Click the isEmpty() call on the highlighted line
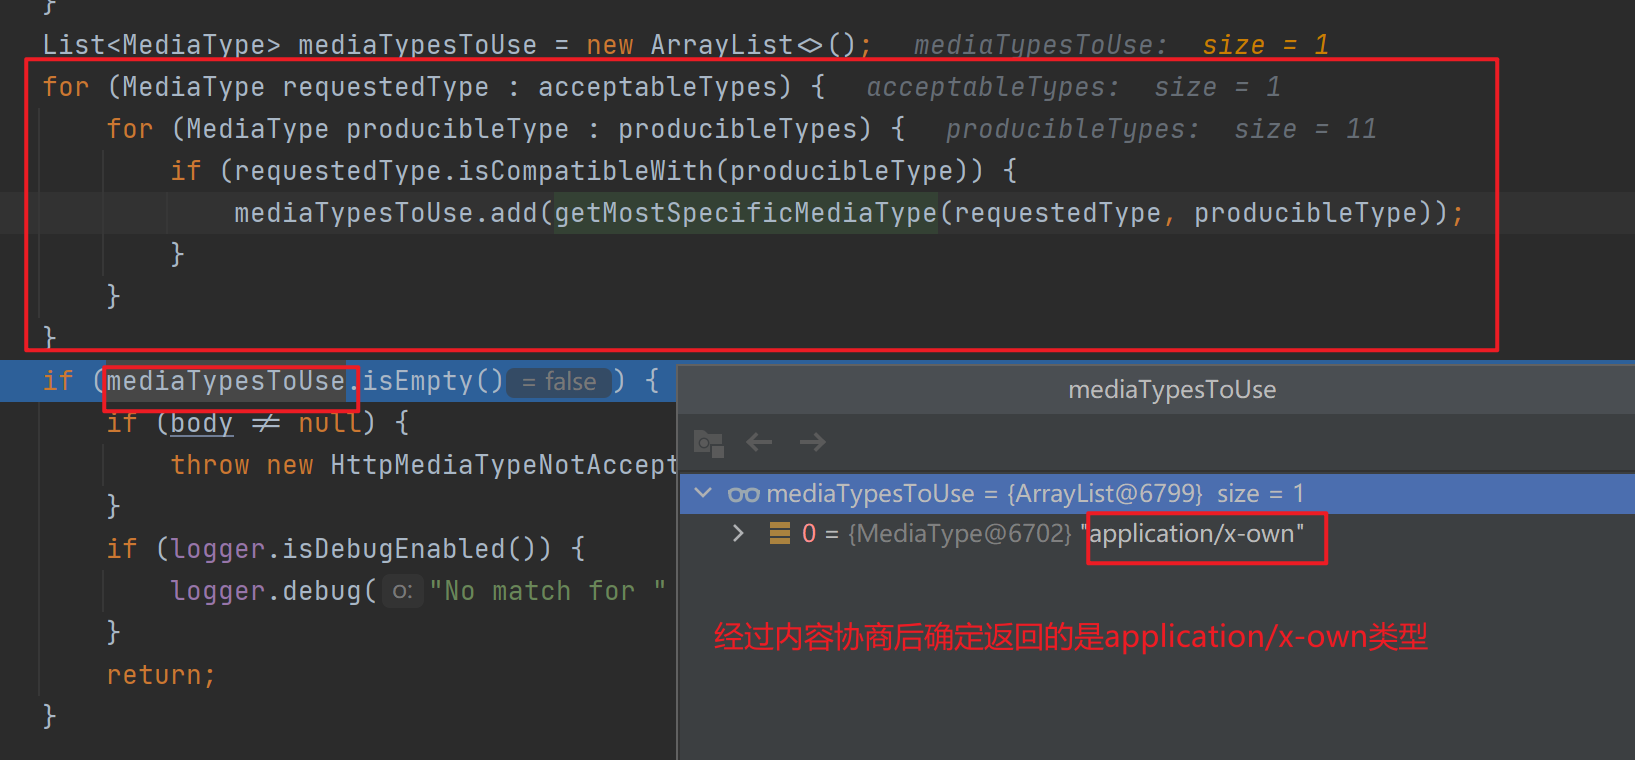The image size is (1635, 760). point(432,381)
